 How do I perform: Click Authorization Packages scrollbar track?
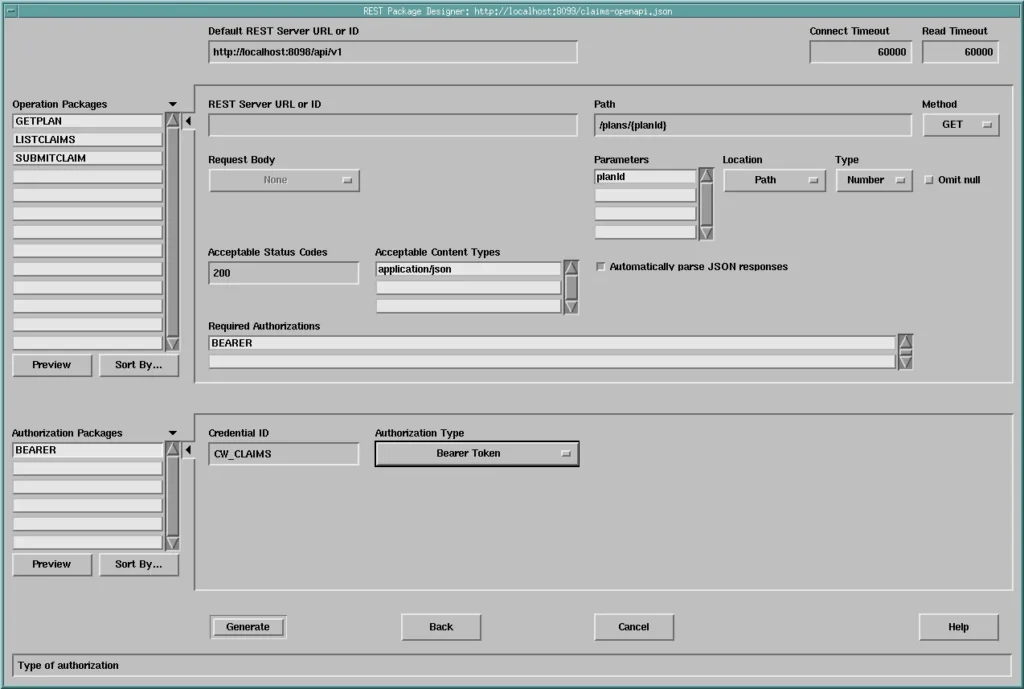click(172, 496)
